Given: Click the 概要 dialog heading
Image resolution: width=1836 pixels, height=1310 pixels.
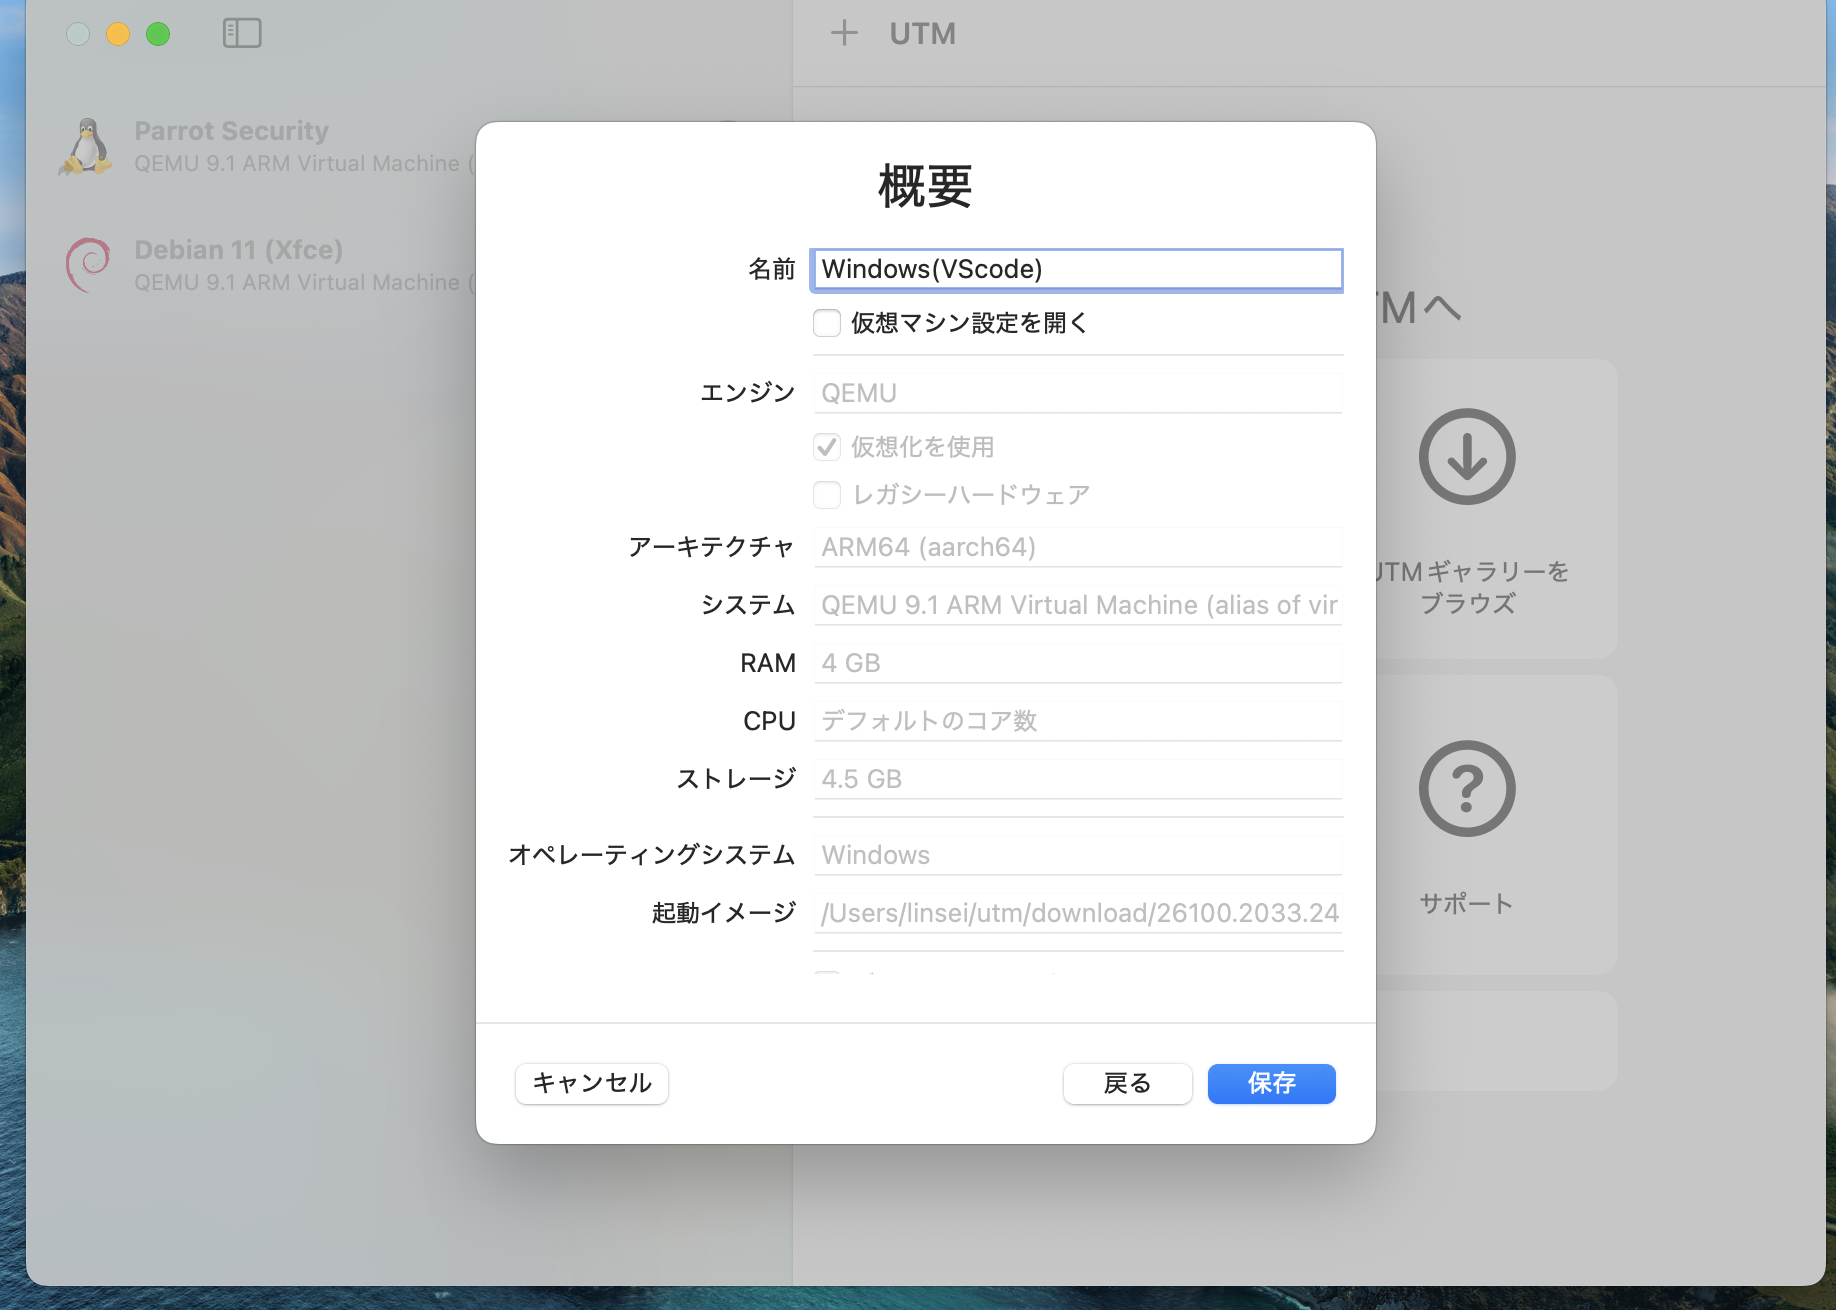Looking at the screenshot, I should [925, 186].
